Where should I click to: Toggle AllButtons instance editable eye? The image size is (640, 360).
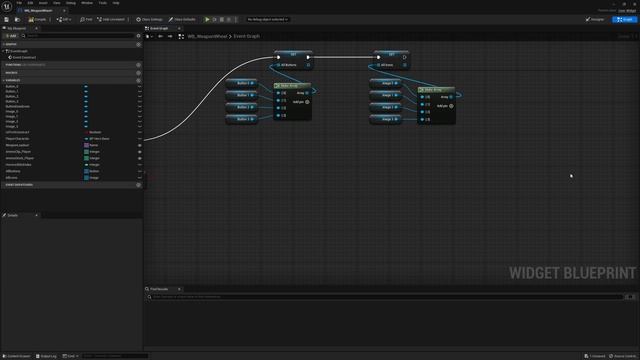(140, 171)
